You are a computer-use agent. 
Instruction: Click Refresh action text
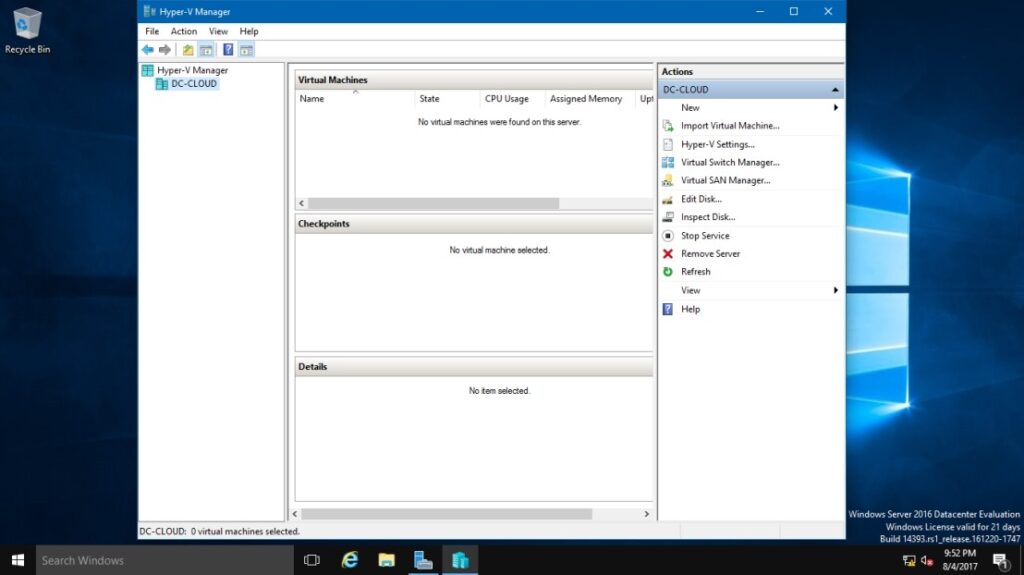pos(696,272)
